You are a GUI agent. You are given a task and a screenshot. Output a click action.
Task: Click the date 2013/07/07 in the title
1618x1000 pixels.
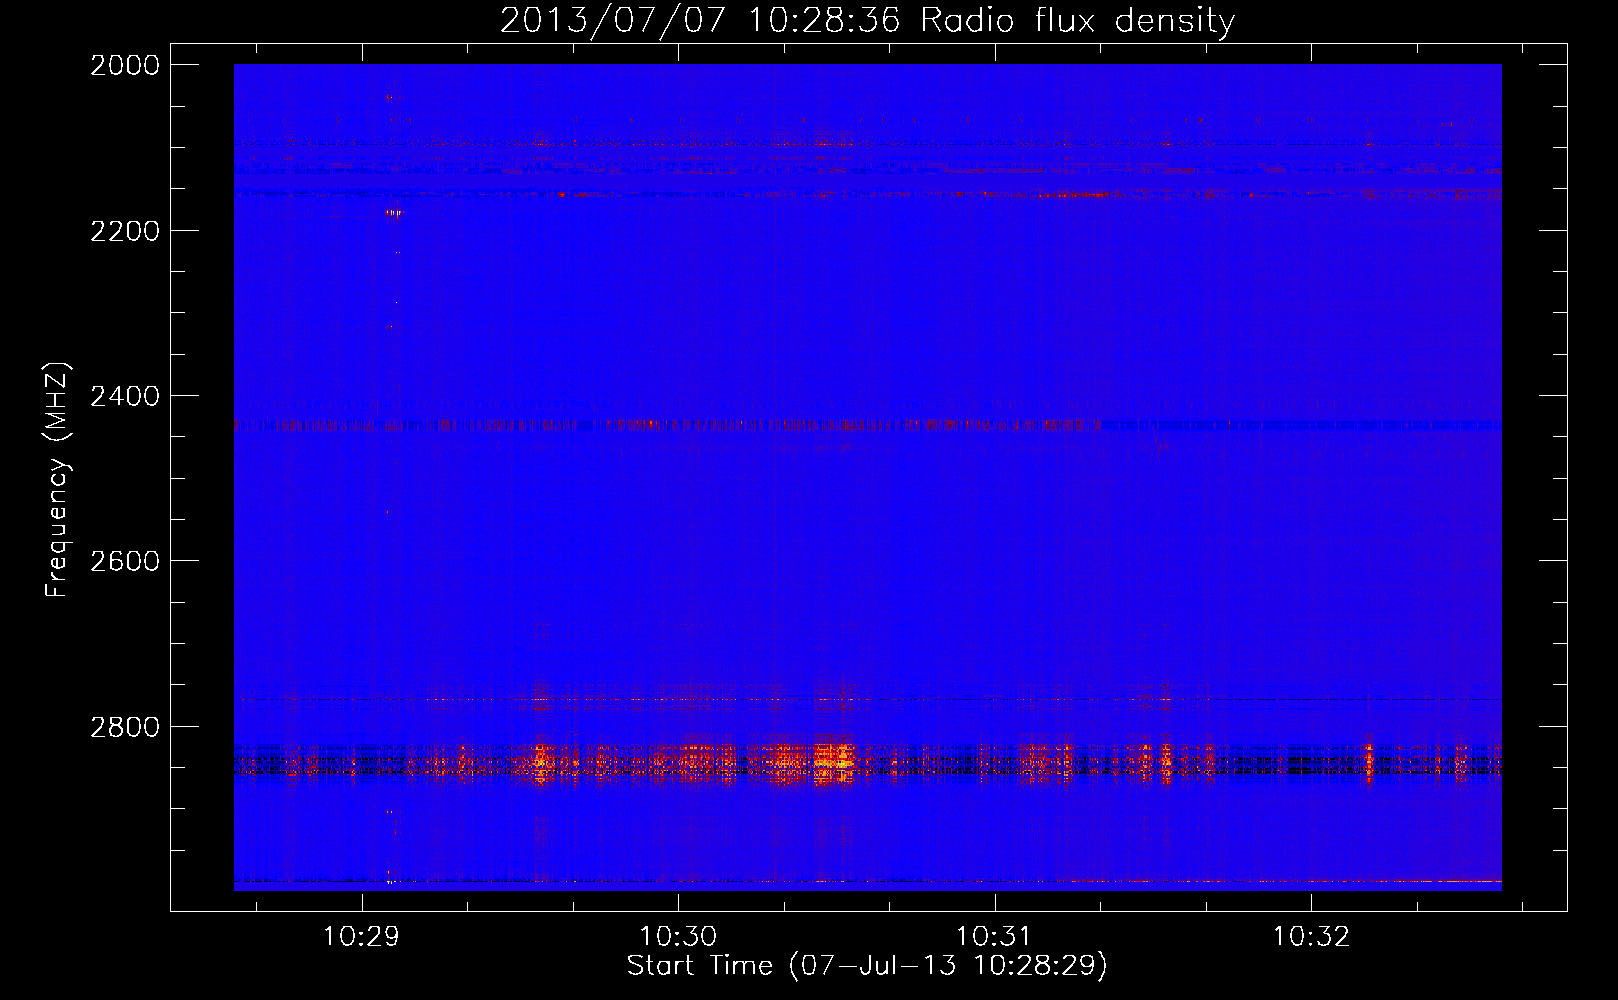(x=613, y=20)
